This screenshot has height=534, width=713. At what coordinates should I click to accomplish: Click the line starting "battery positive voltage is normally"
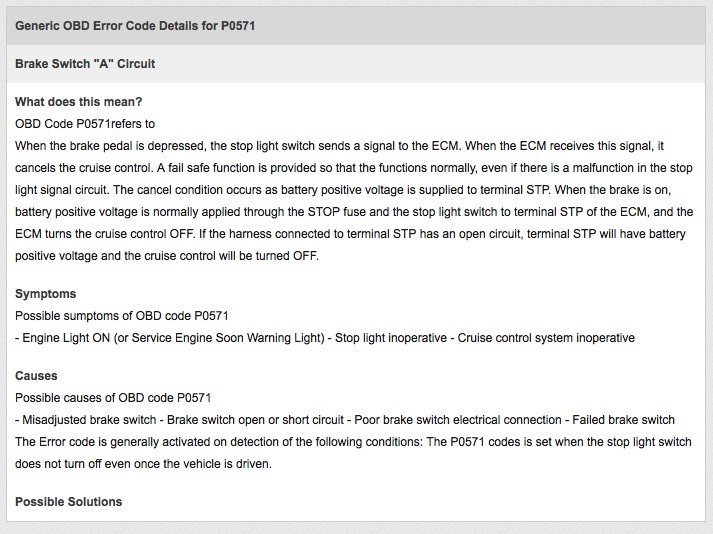354,212
